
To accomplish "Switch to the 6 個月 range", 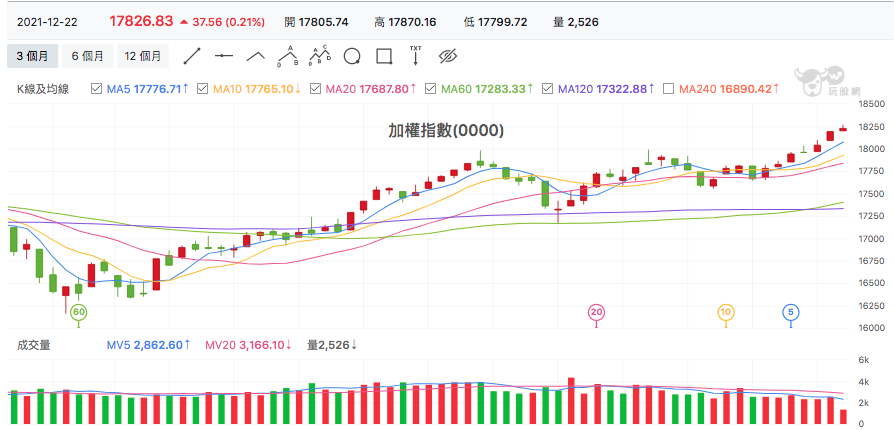I will pyautogui.click(x=88, y=56).
